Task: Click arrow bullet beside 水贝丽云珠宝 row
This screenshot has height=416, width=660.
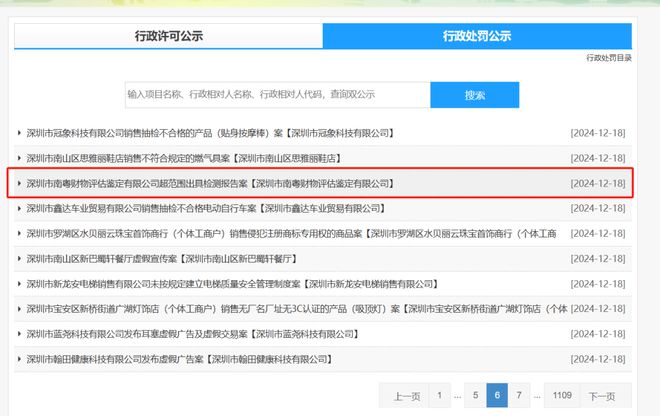Action: [x=19, y=234]
